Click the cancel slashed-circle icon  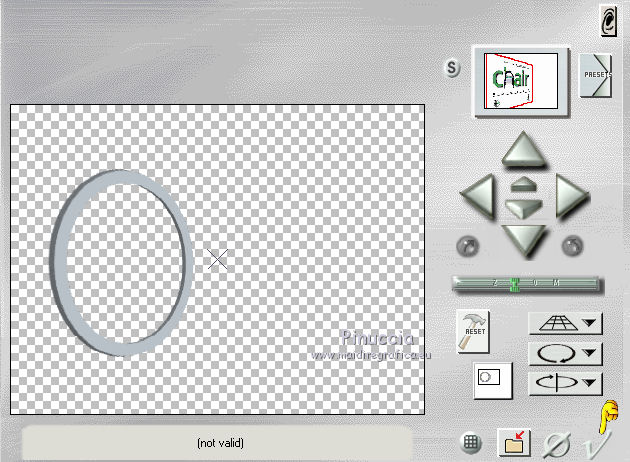click(557, 445)
